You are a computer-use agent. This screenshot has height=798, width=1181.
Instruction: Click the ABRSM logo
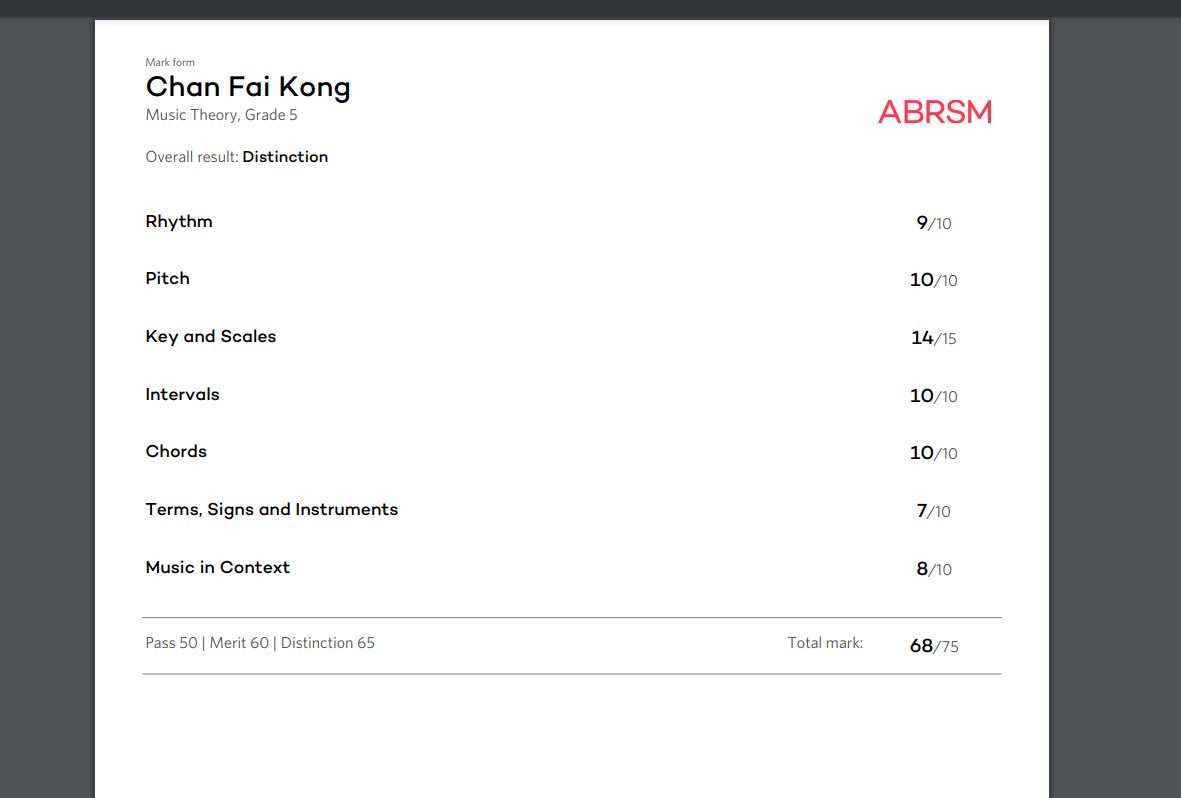[935, 112]
